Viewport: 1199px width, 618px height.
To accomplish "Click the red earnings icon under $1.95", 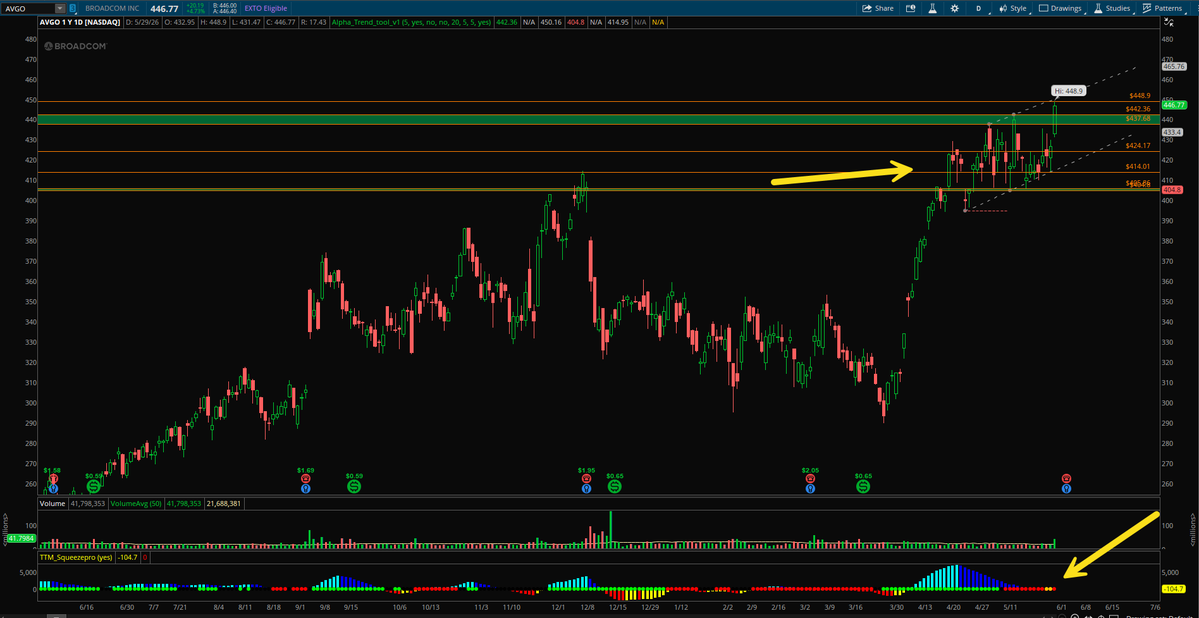I will point(587,478).
